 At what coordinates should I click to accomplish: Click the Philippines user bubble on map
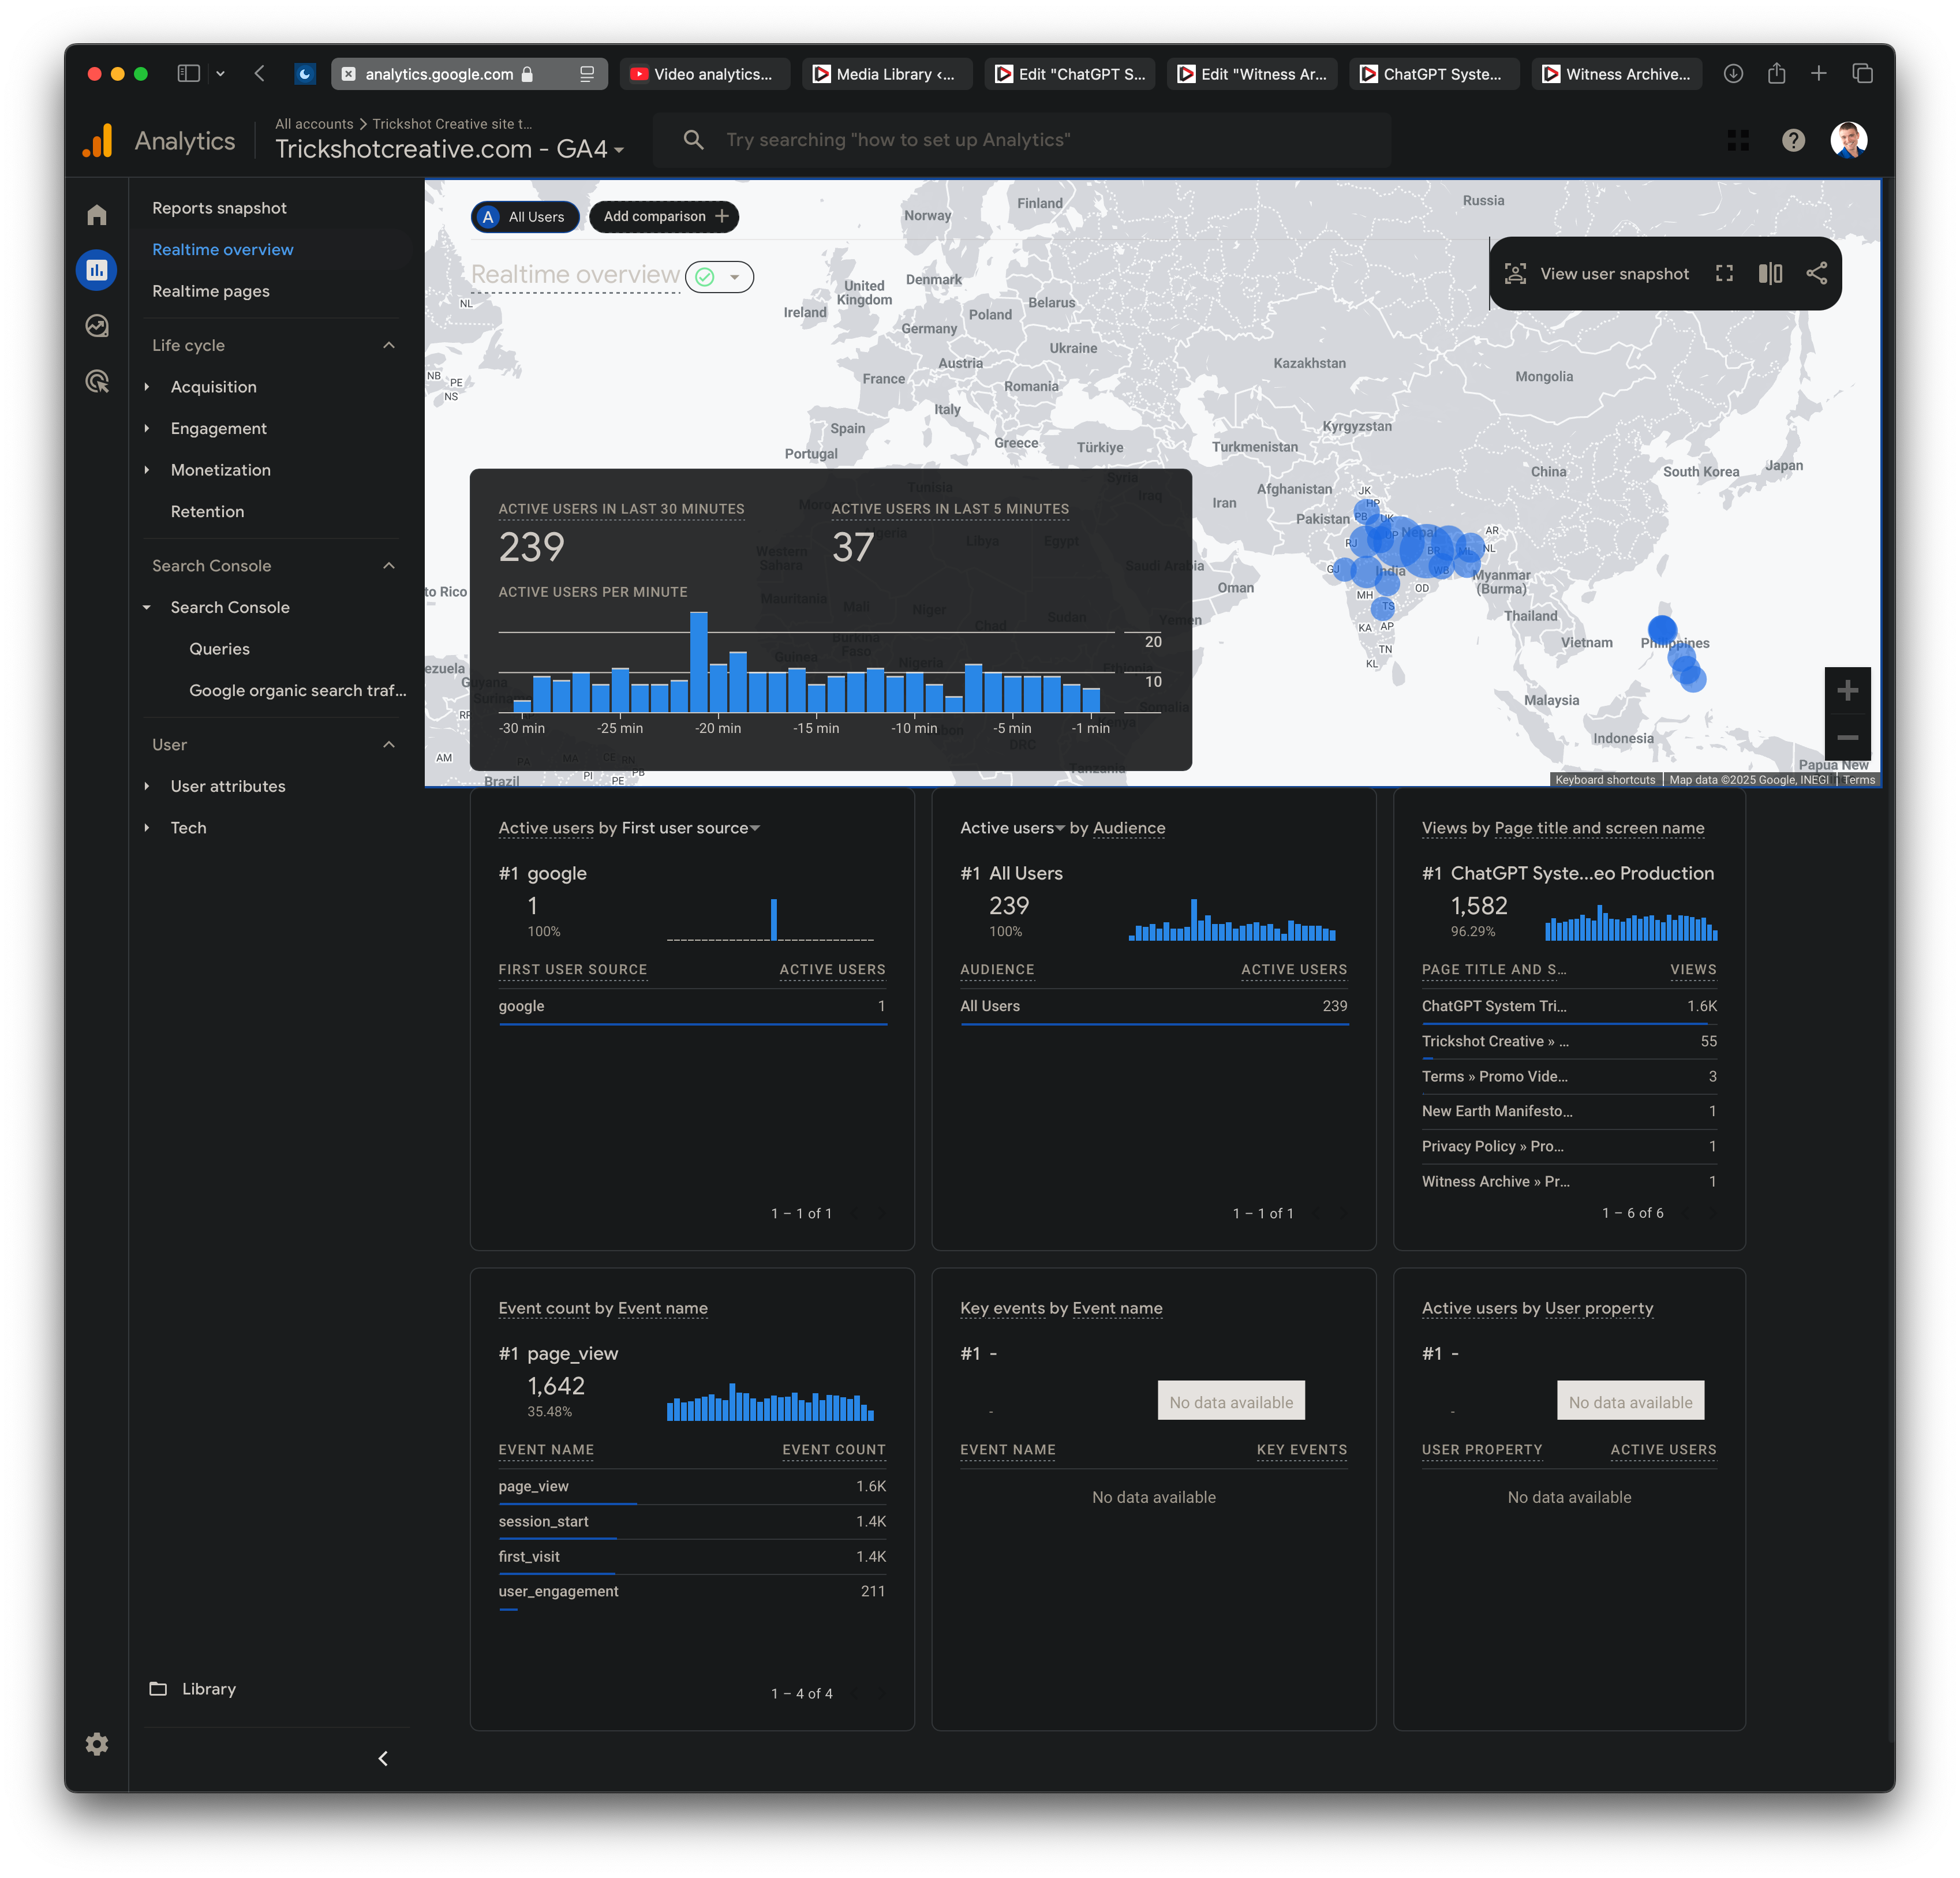[x=1662, y=629]
